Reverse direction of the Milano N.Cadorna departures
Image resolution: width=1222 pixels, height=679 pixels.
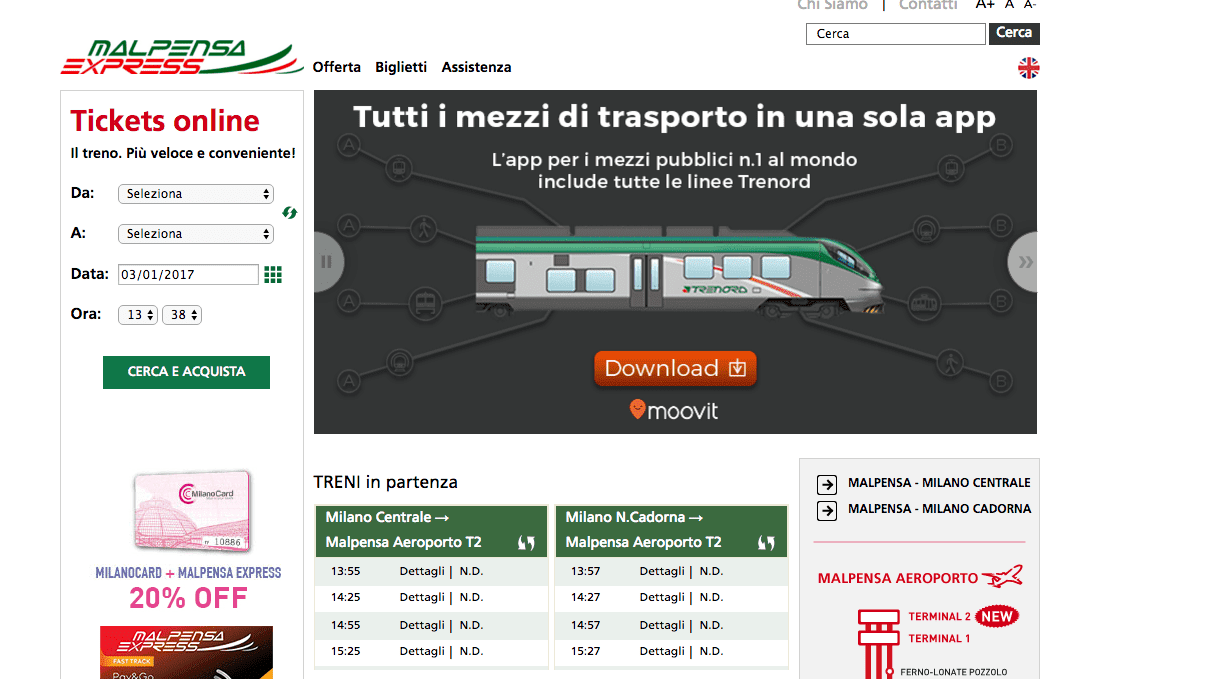pos(766,543)
